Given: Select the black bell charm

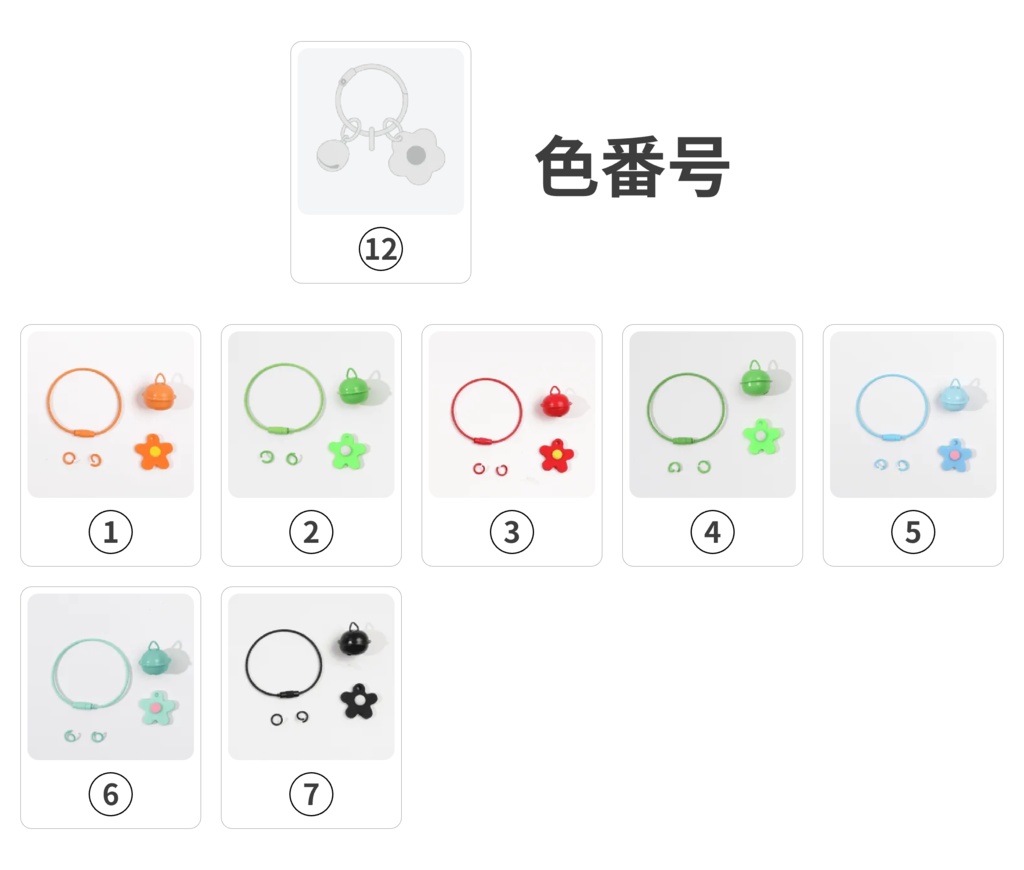Looking at the screenshot, I should (353, 640).
